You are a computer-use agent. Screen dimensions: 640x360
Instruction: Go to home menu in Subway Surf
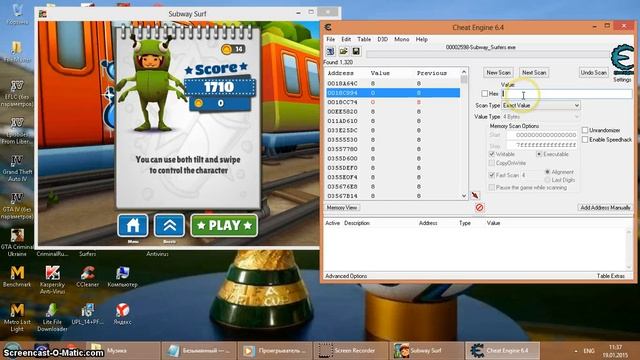[133, 225]
